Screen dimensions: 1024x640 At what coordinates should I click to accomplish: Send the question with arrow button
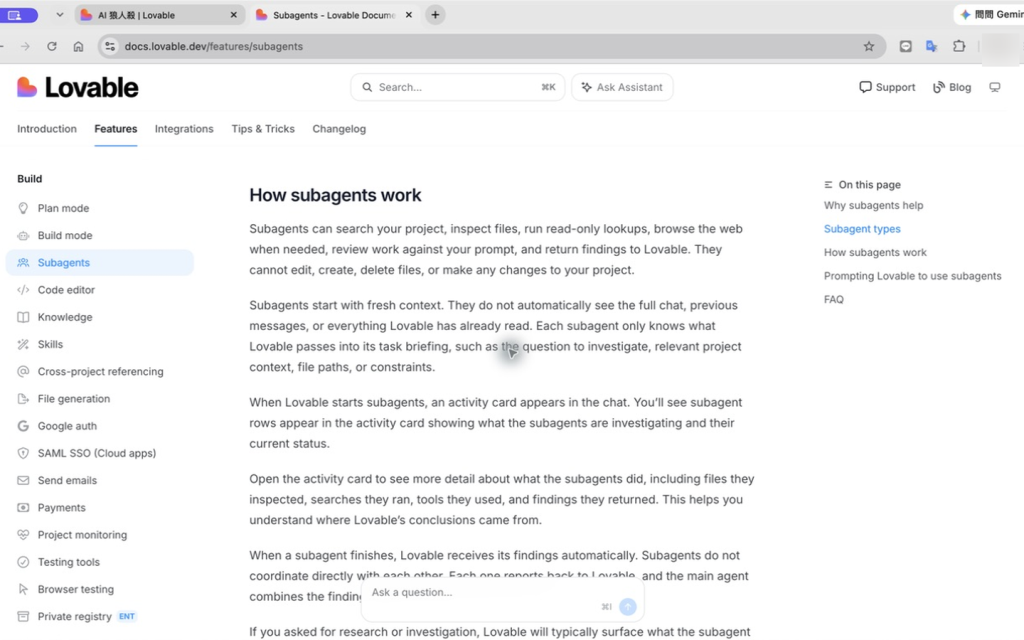pos(628,607)
